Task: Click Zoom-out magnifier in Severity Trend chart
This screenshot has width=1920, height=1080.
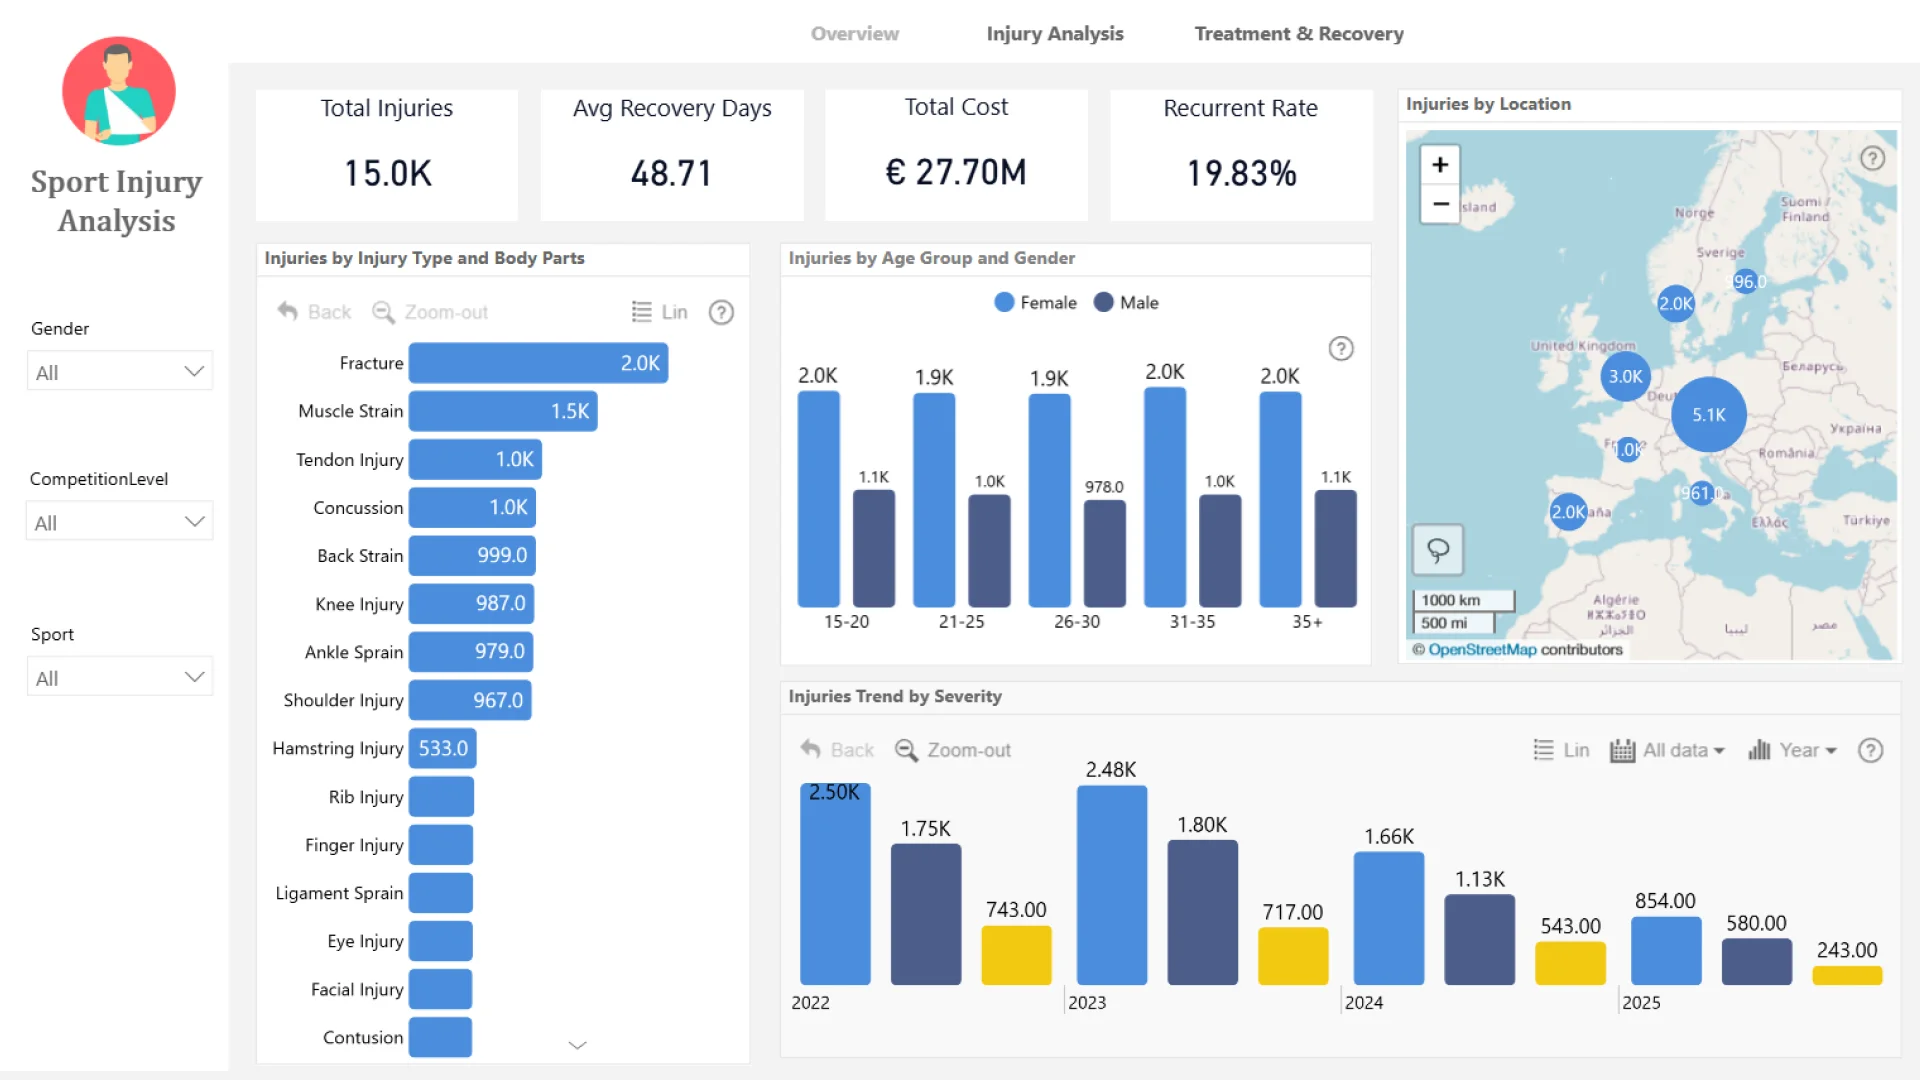Action: (x=953, y=750)
